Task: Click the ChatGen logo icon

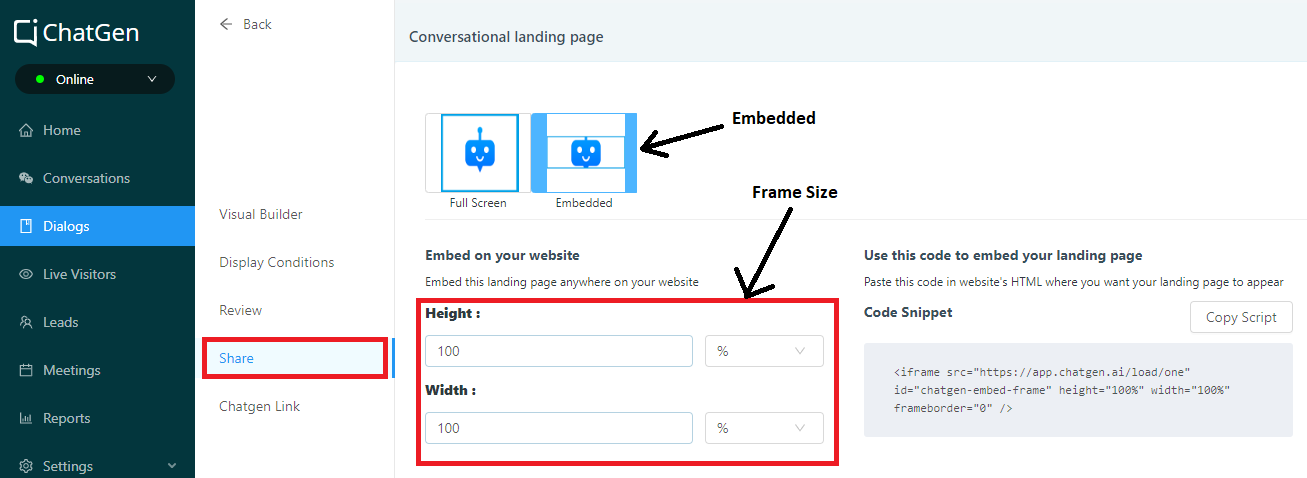Action: point(27,33)
